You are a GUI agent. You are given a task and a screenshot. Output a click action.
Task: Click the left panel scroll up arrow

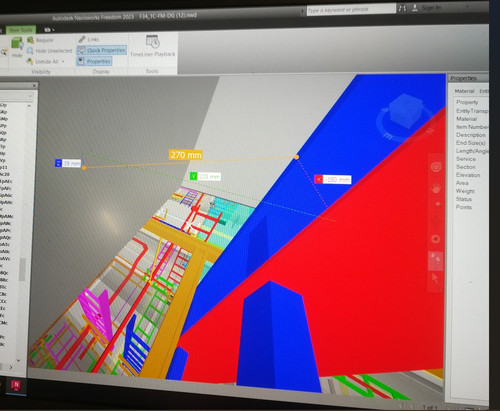pyautogui.click(x=29, y=106)
